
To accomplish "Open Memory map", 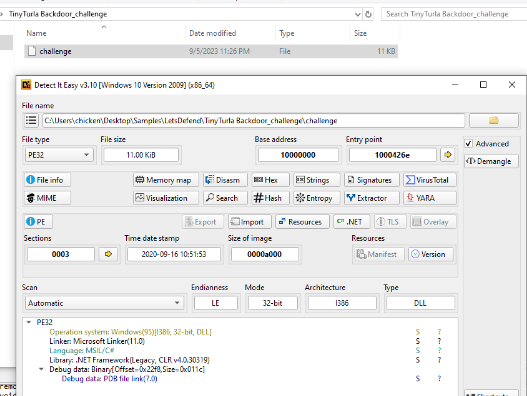I will [166, 180].
